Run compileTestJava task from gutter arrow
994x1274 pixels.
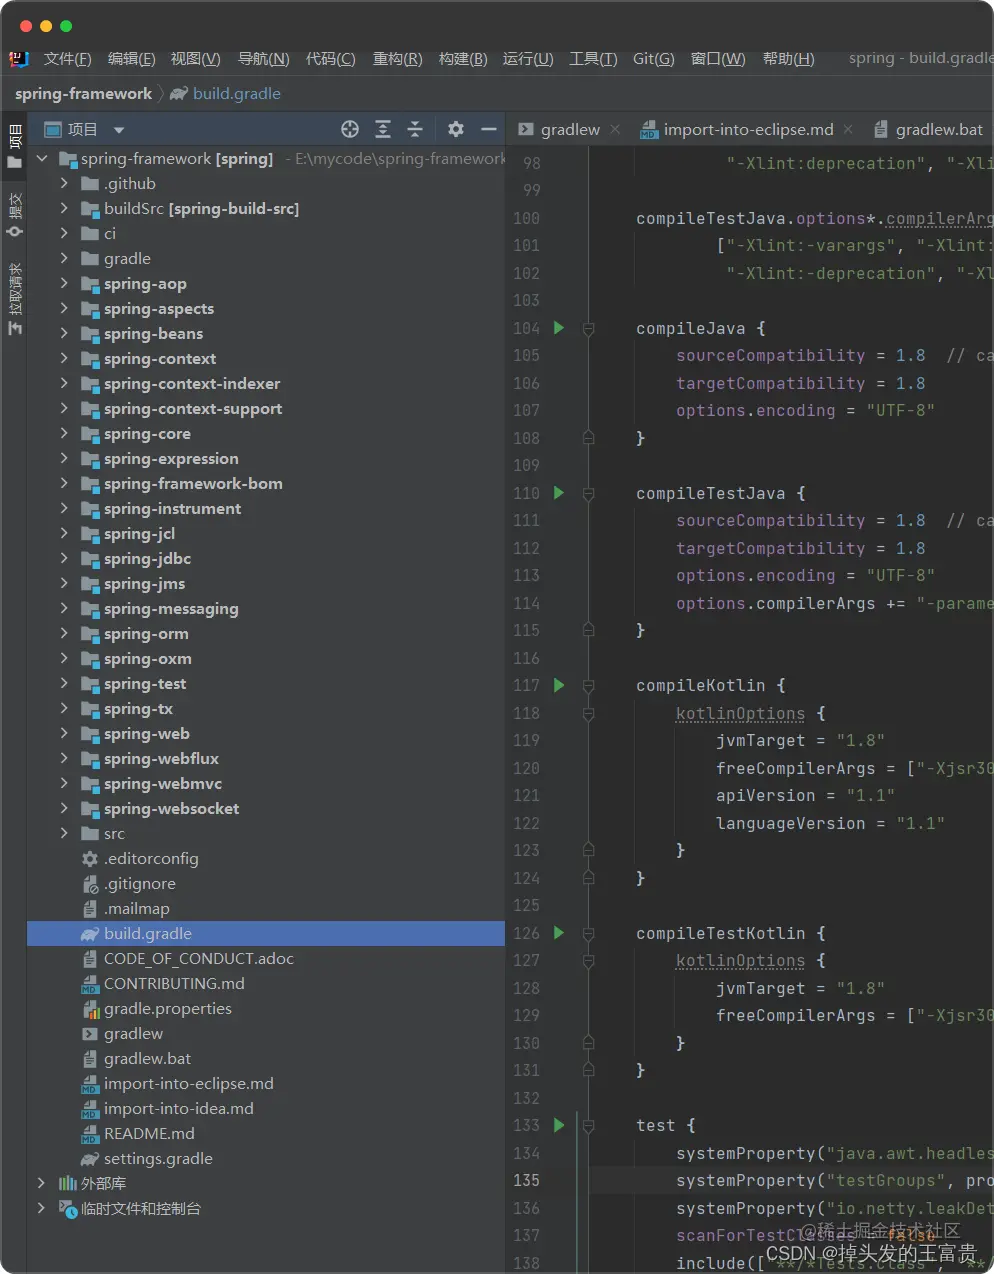[559, 493]
